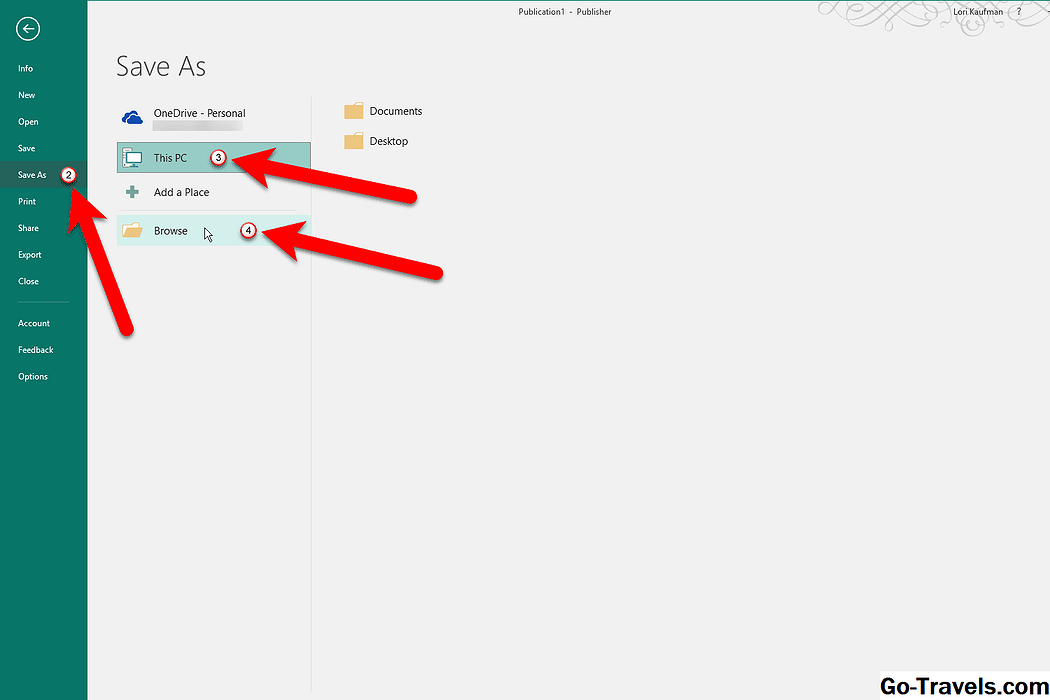Go to the Print page
Image resolution: width=1050 pixels, height=700 pixels.
click(27, 201)
